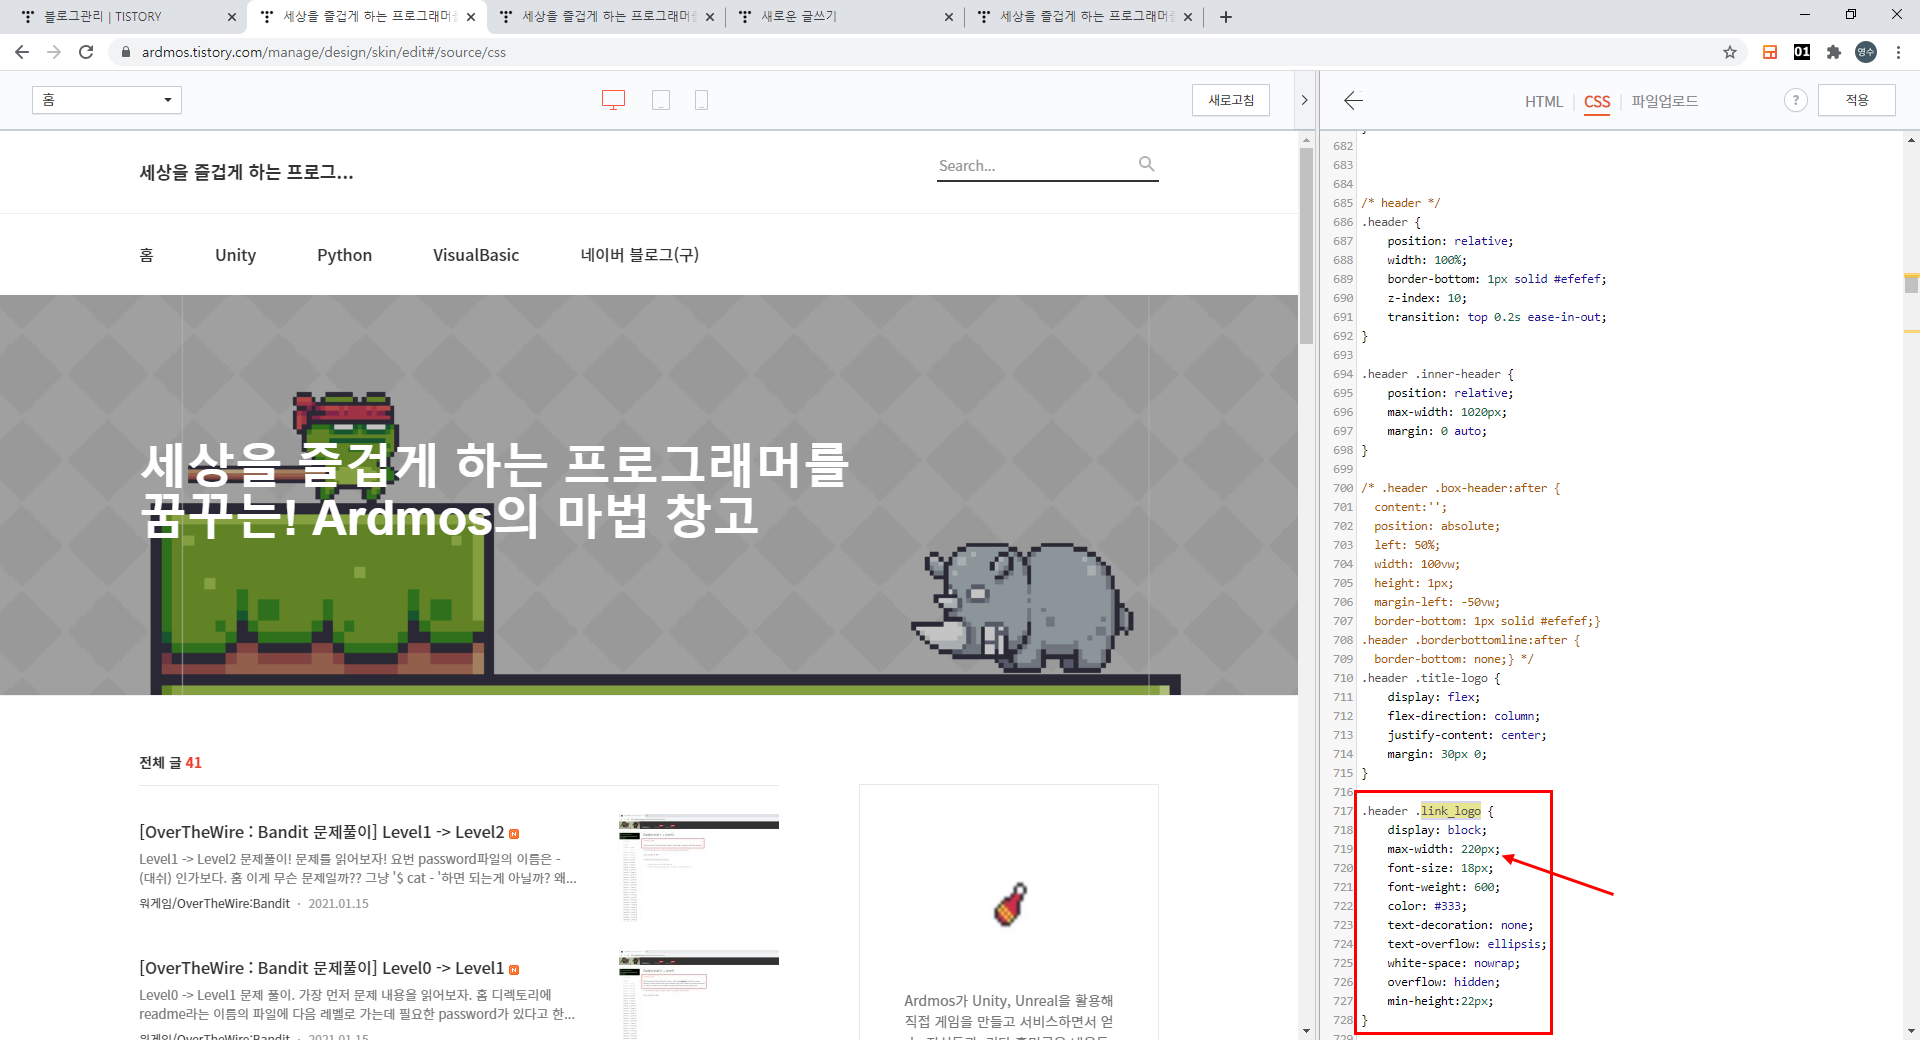Click the address bar URL

pyautogui.click(x=324, y=52)
